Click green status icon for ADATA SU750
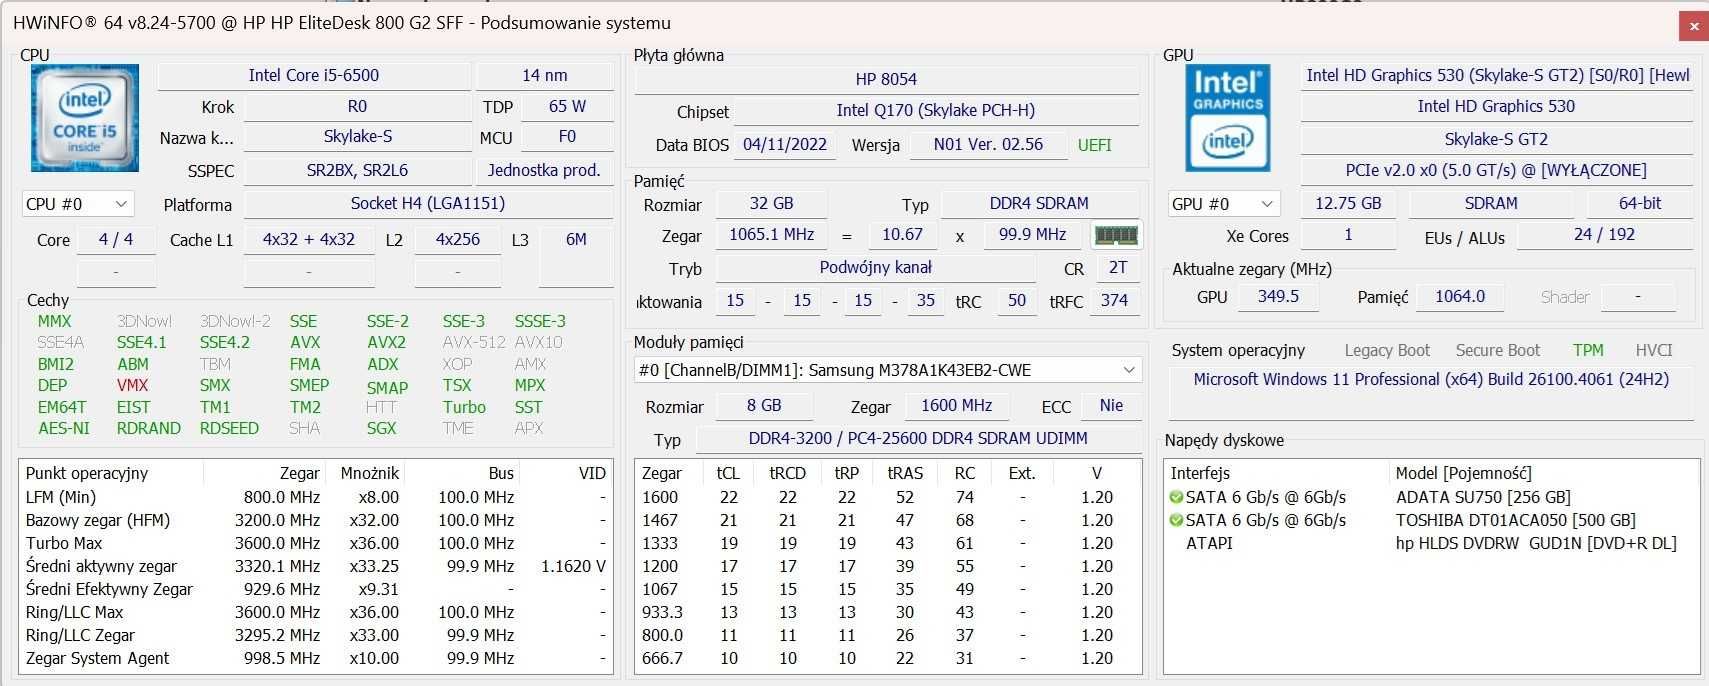The width and height of the screenshot is (1709, 686). [x=1176, y=497]
